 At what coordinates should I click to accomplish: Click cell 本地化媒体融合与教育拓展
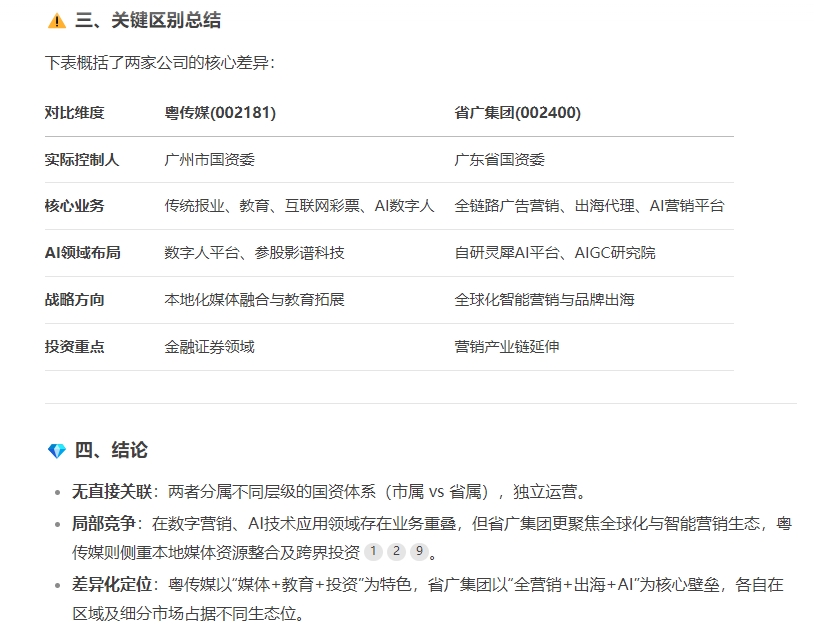coord(254,300)
